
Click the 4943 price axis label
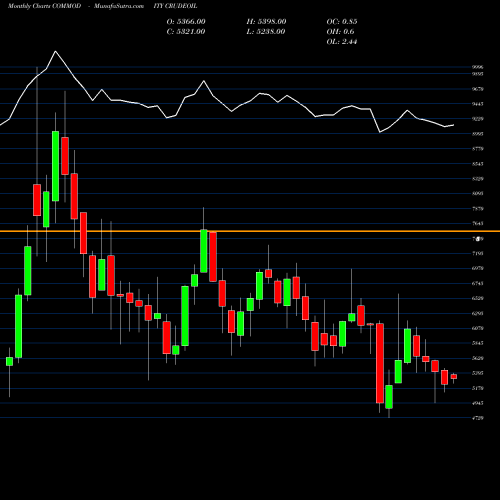[x=478, y=403]
